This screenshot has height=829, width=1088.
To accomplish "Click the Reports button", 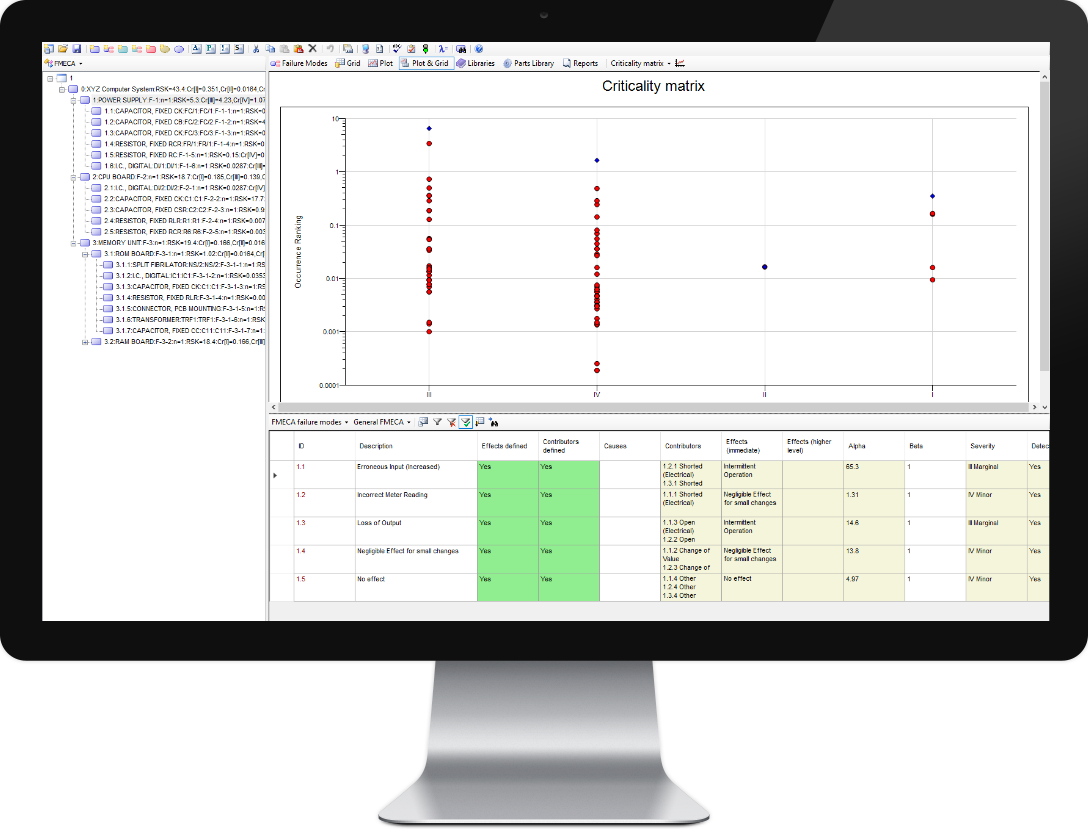I will (x=580, y=63).
